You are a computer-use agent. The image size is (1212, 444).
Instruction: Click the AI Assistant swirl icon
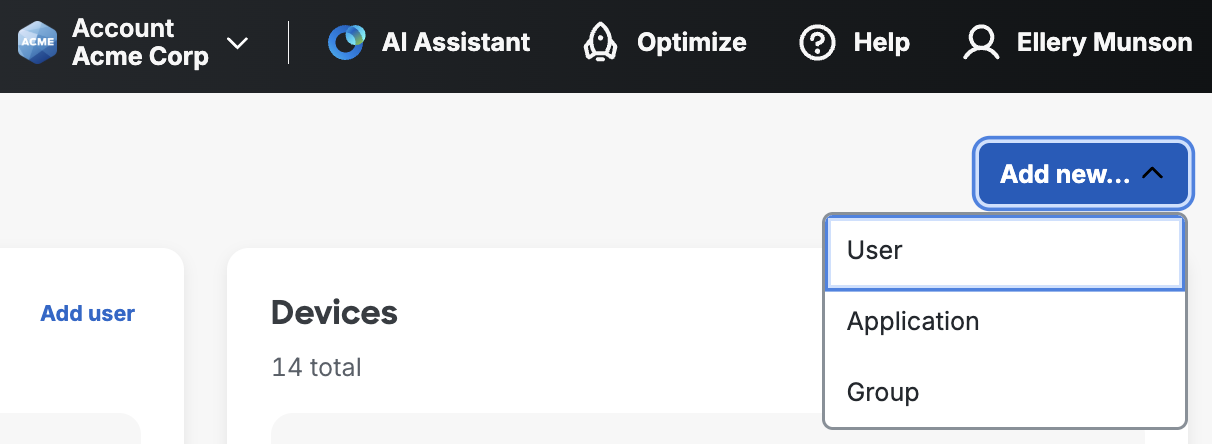click(347, 42)
